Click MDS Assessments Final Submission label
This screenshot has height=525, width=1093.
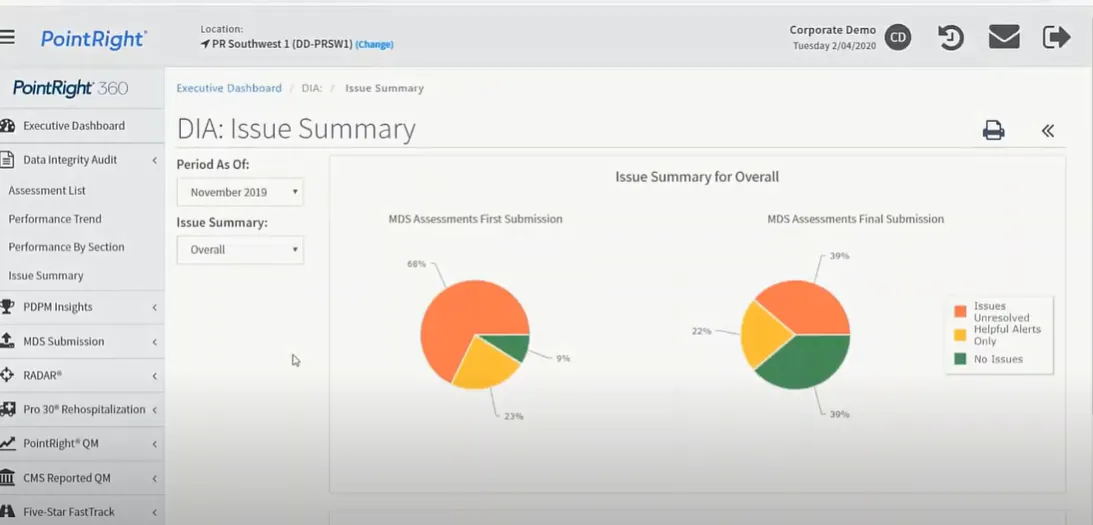[855, 219]
